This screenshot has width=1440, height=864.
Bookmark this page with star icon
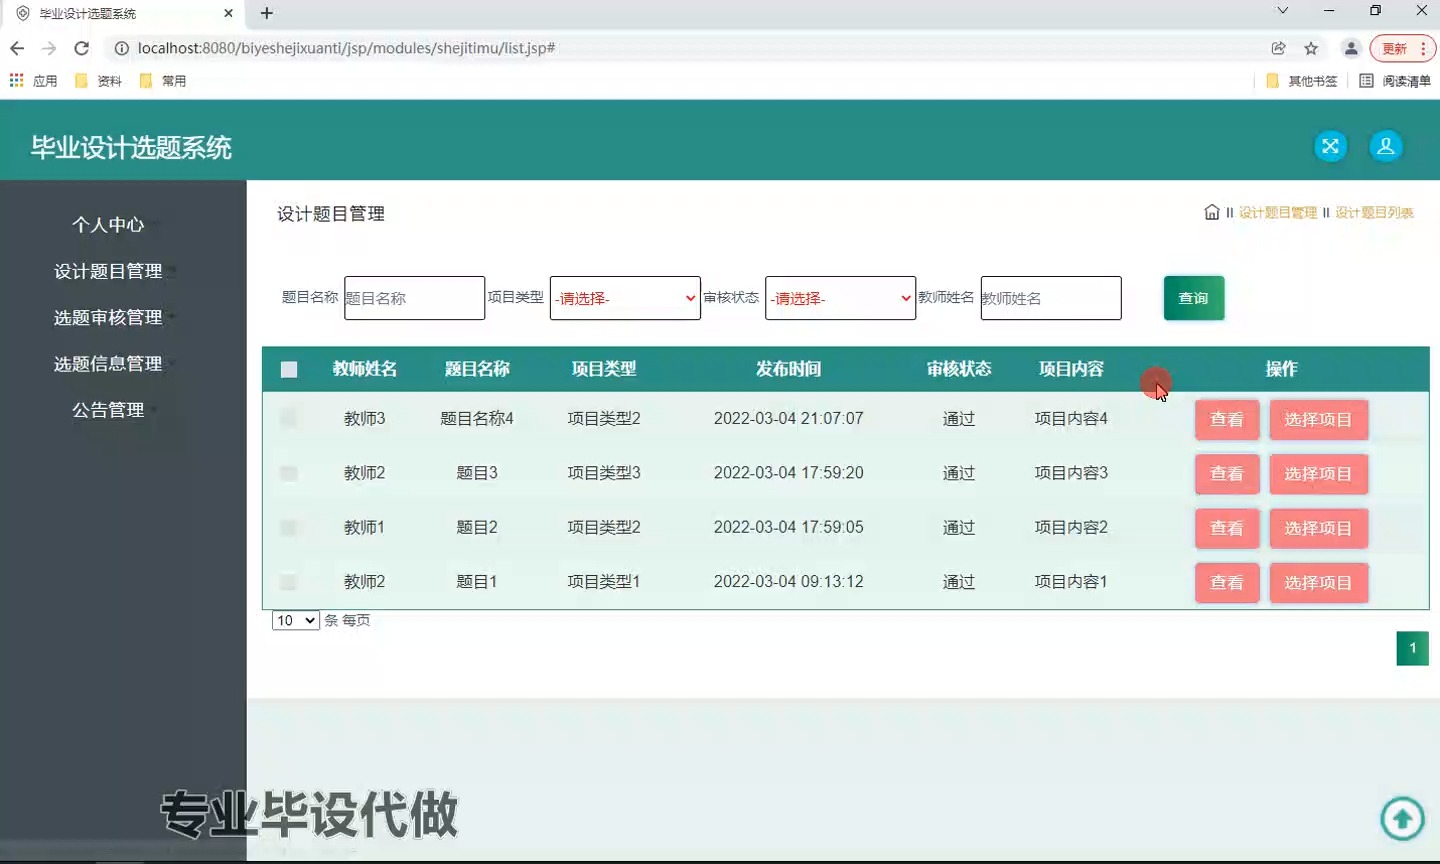(x=1311, y=48)
